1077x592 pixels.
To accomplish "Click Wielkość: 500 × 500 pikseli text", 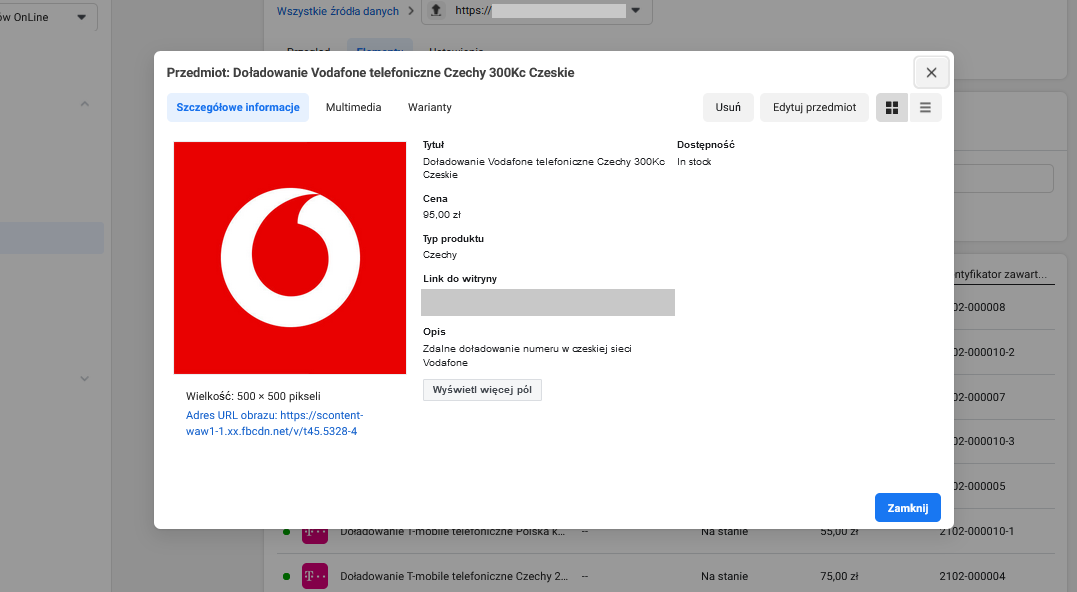I will coord(253,396).
